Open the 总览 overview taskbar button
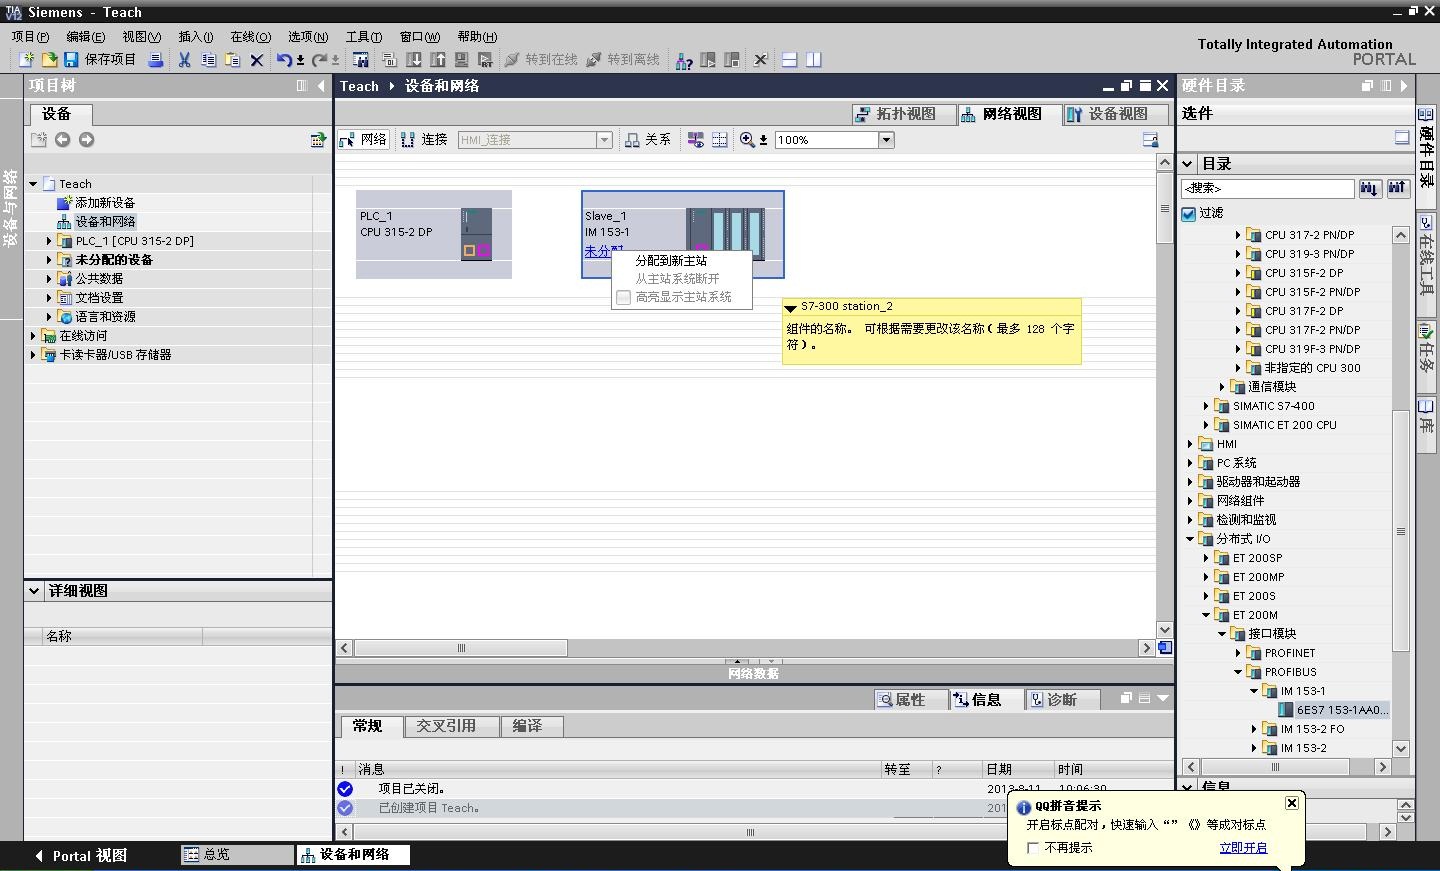1440x871 pixels. (x=236, y=855)
